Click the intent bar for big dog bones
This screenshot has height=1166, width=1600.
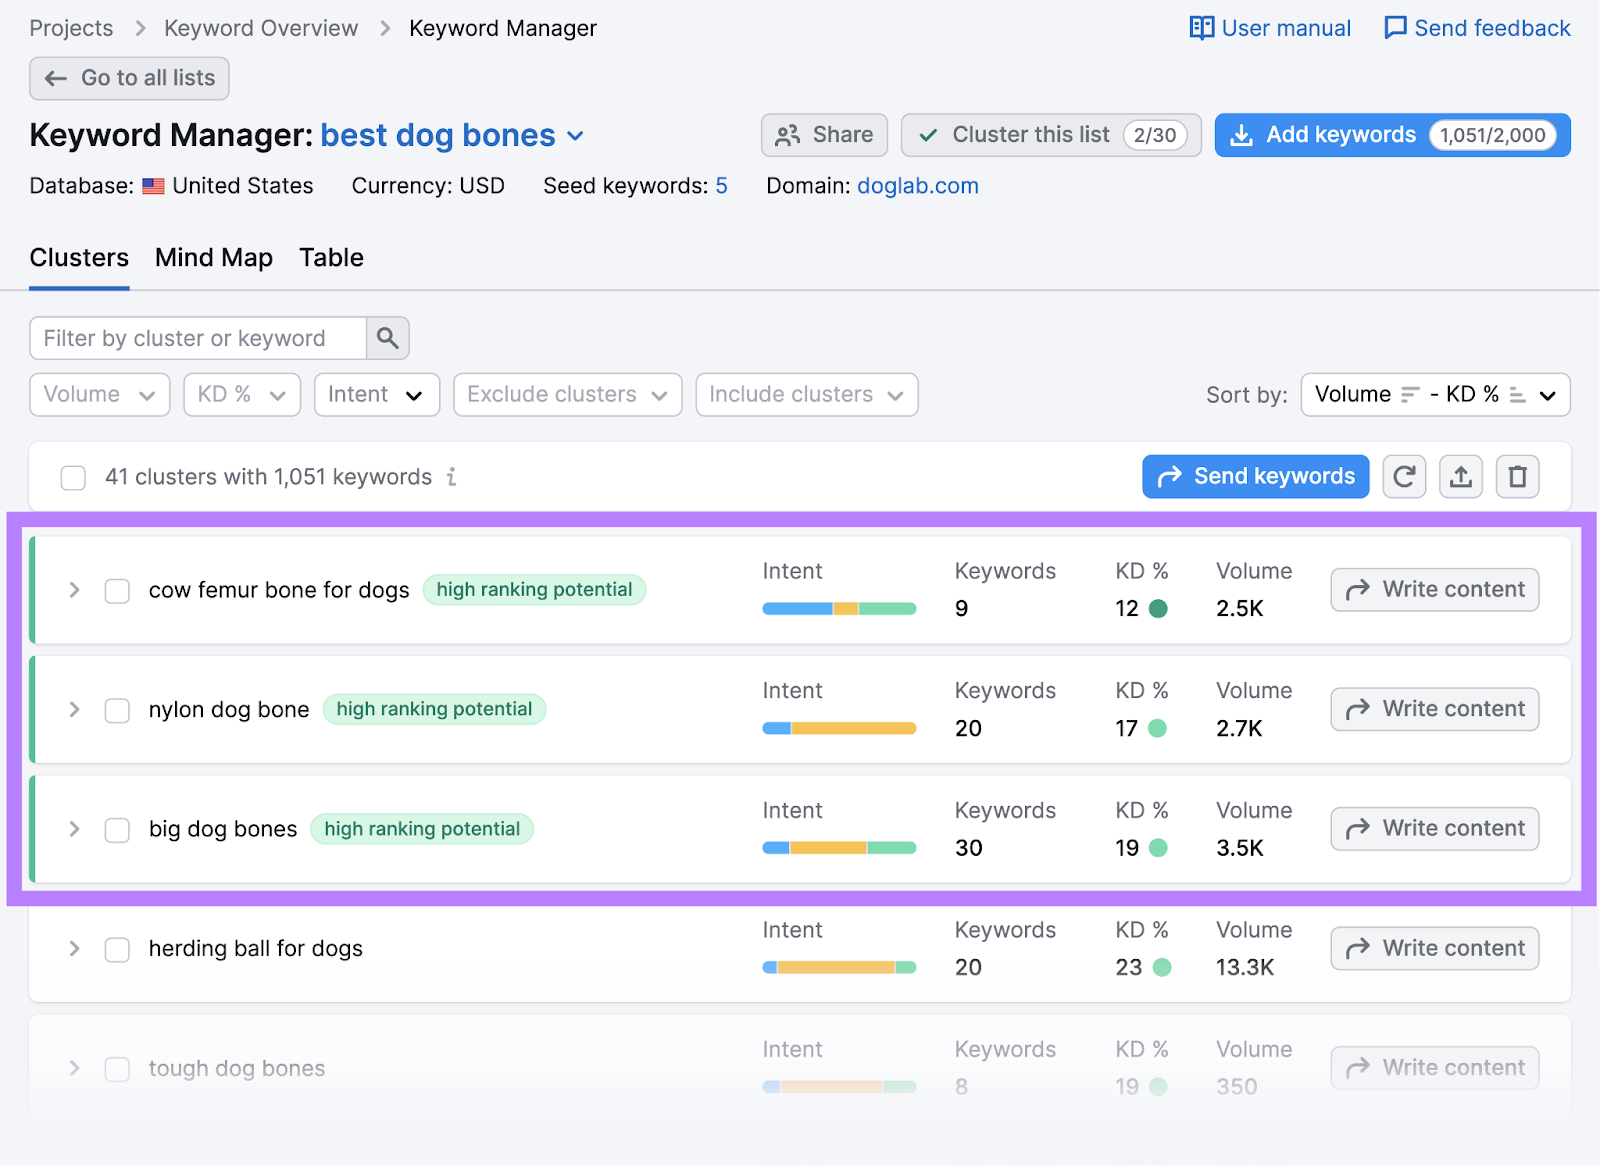pyautogui.click(x=839, y=848)
